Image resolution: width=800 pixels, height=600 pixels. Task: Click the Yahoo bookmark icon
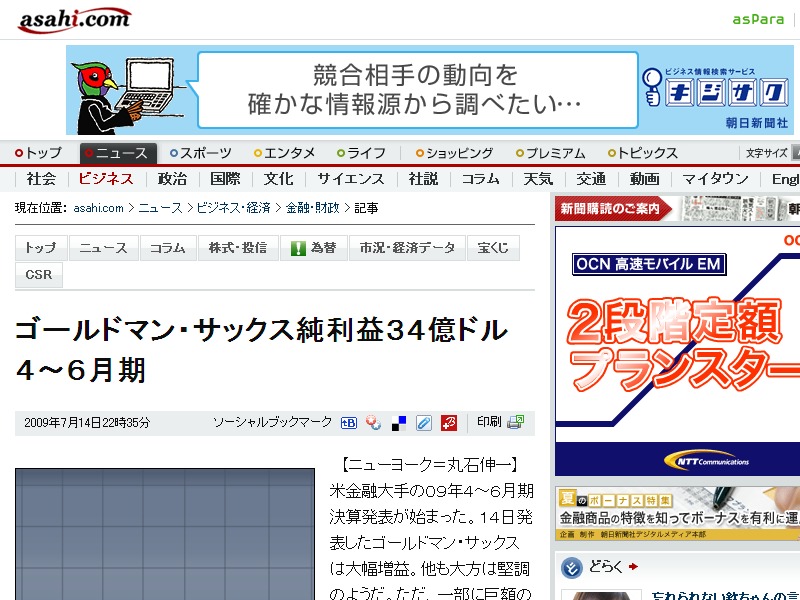pyautogui.click(x=373, y=423)
